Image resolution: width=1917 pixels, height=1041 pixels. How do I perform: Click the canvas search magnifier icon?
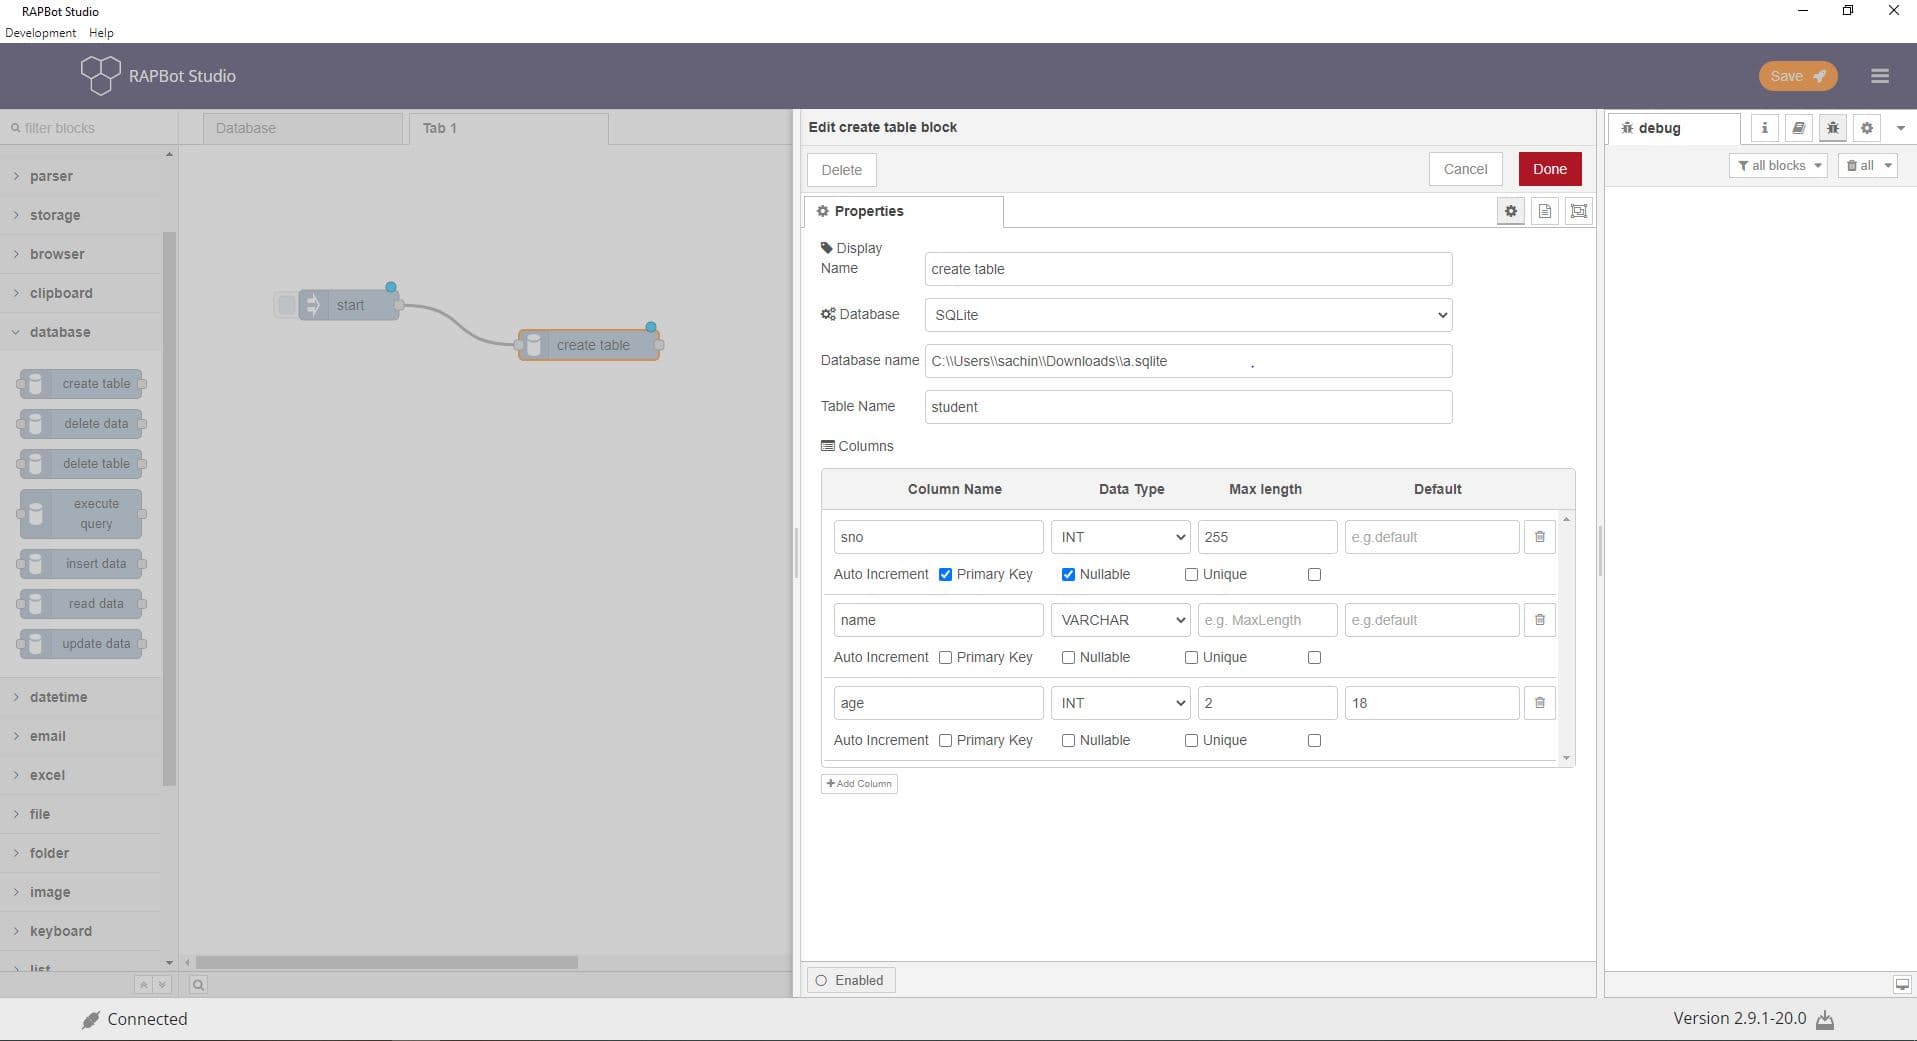click(x=198, y=985)
